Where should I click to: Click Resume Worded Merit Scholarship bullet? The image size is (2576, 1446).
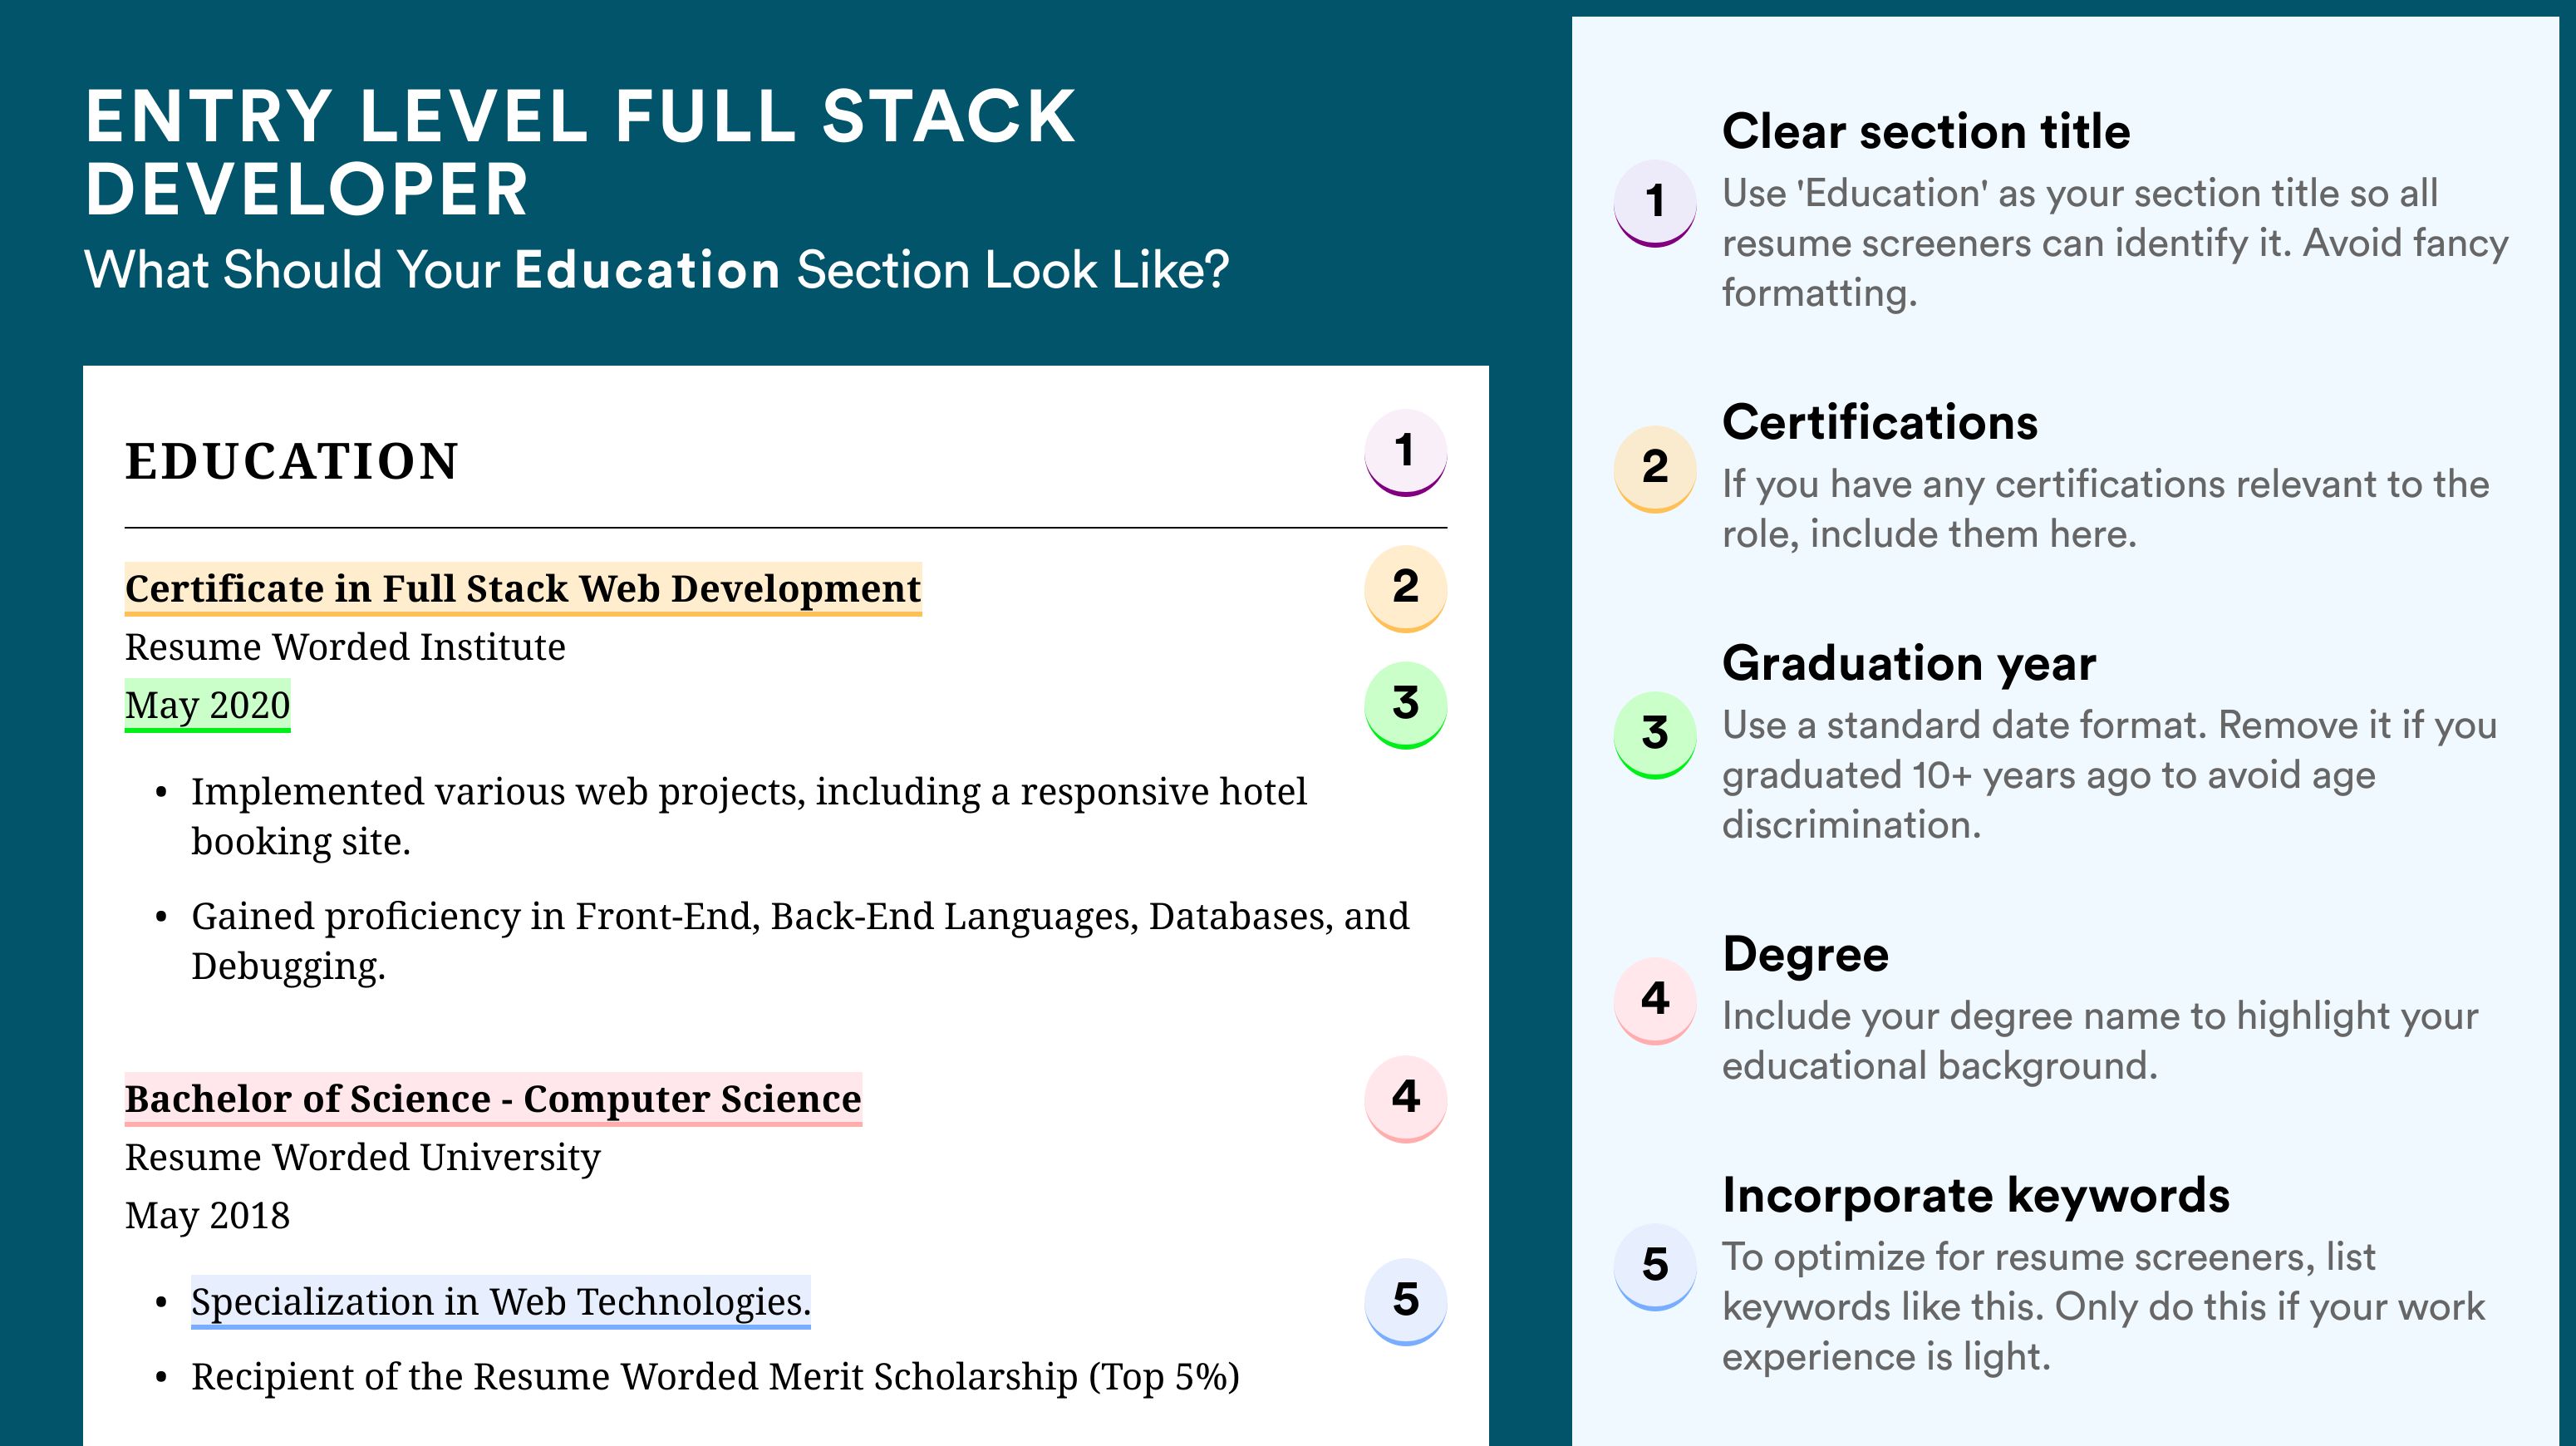pos(715,1377)
